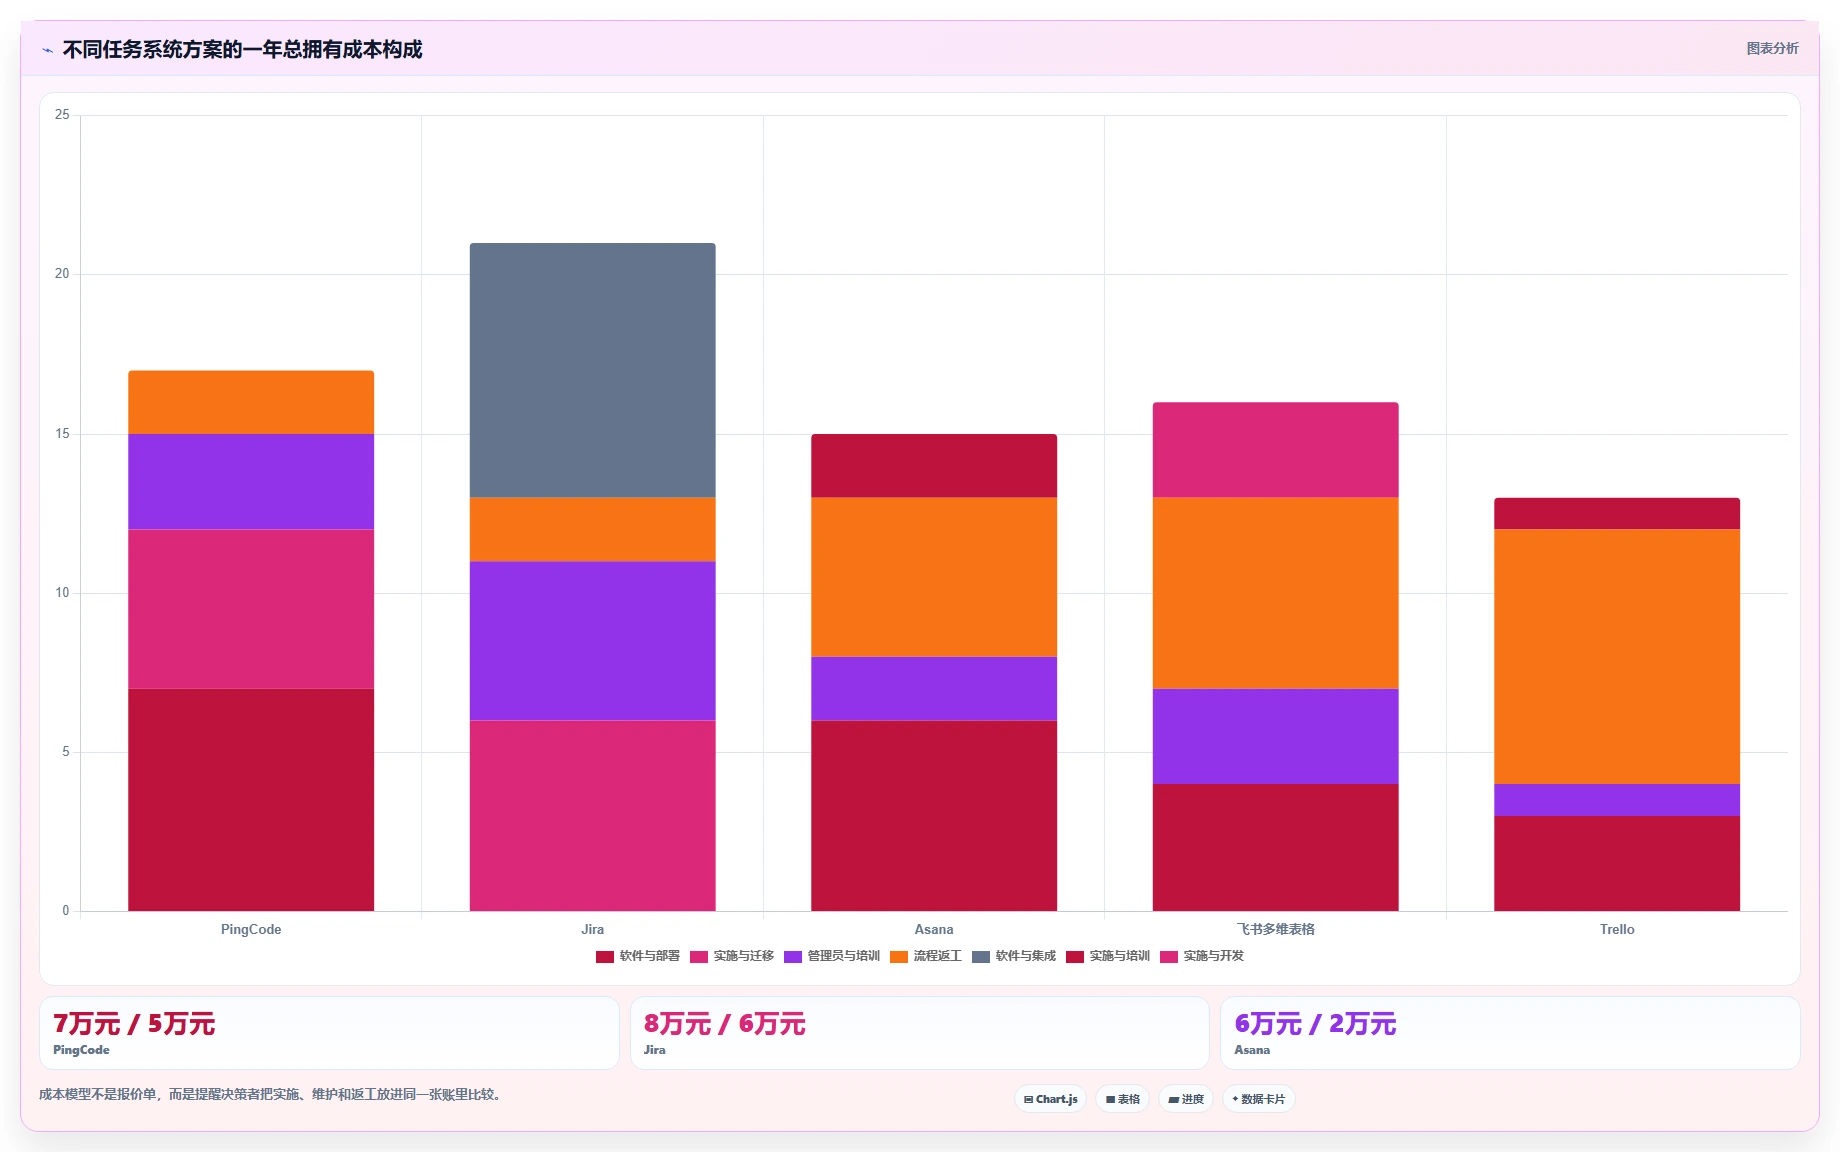The image size is (1840, 1152).
Task: Toggle the 软件与部署 legend item
Action: click(x=638, y=956)
